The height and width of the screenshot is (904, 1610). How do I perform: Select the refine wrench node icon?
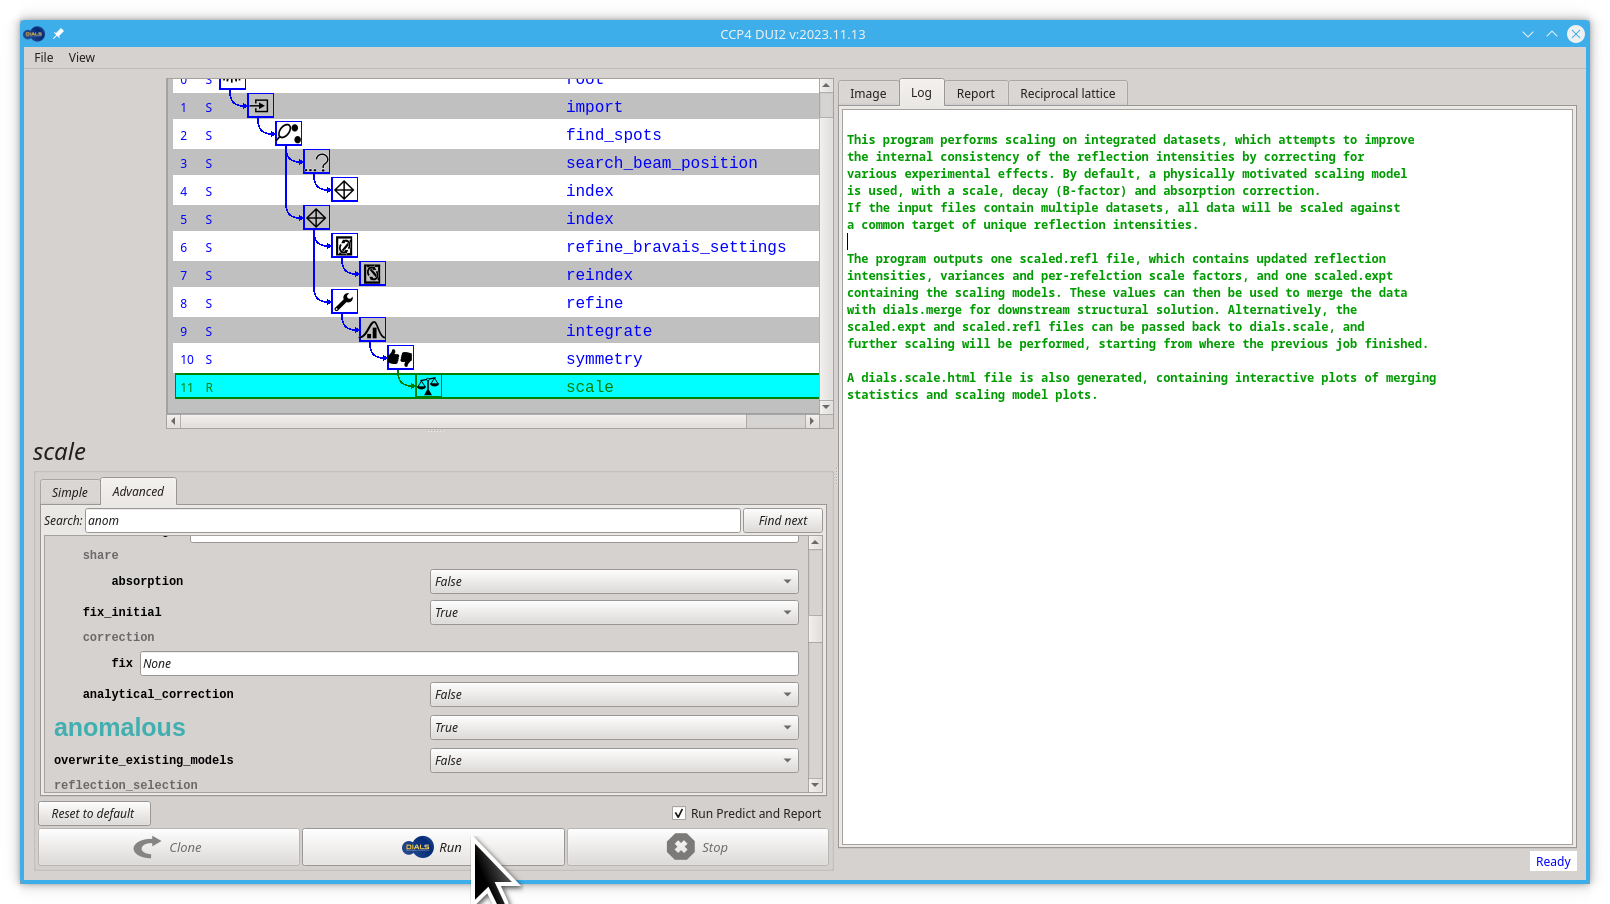coord(344,301)
